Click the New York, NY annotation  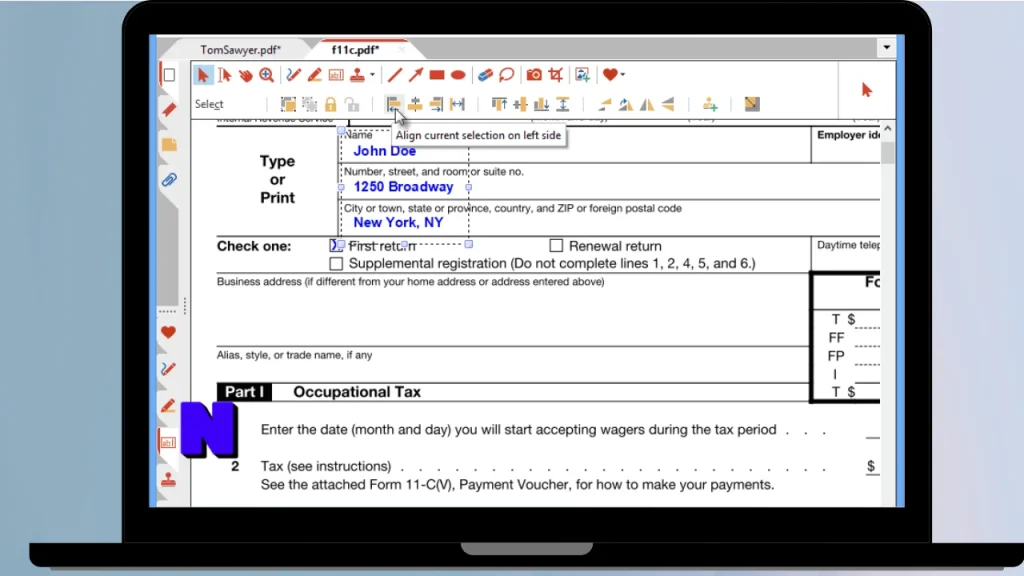[x=398, y=223]
